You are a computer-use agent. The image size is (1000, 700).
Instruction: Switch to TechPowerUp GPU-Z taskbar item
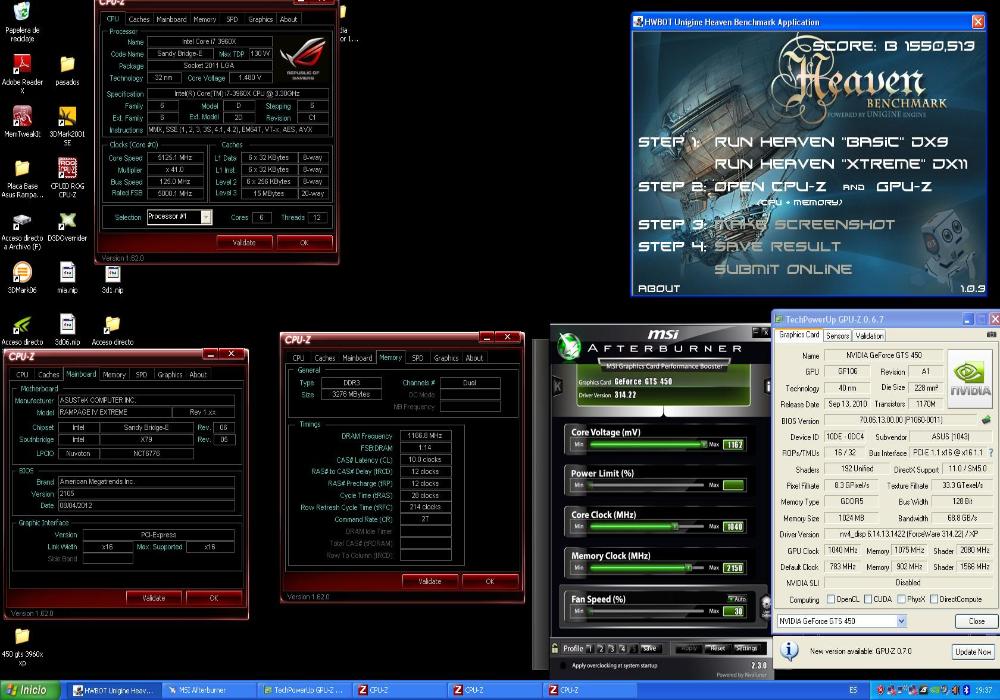pos(303,690)
